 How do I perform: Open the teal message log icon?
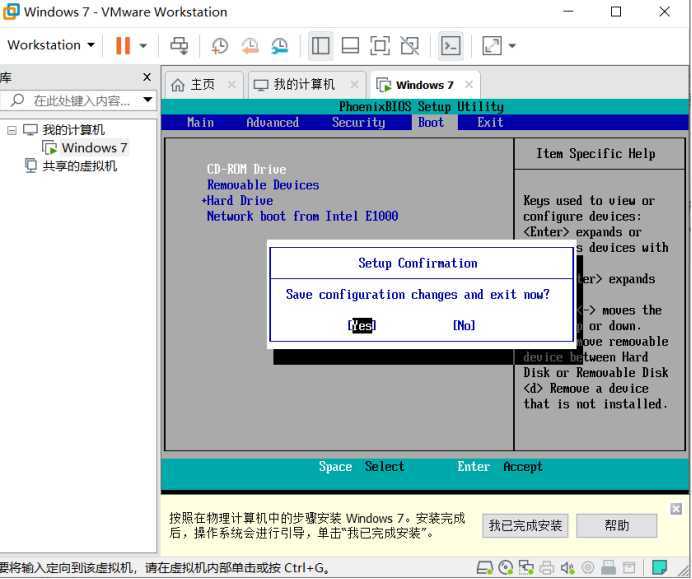point(660,567)
